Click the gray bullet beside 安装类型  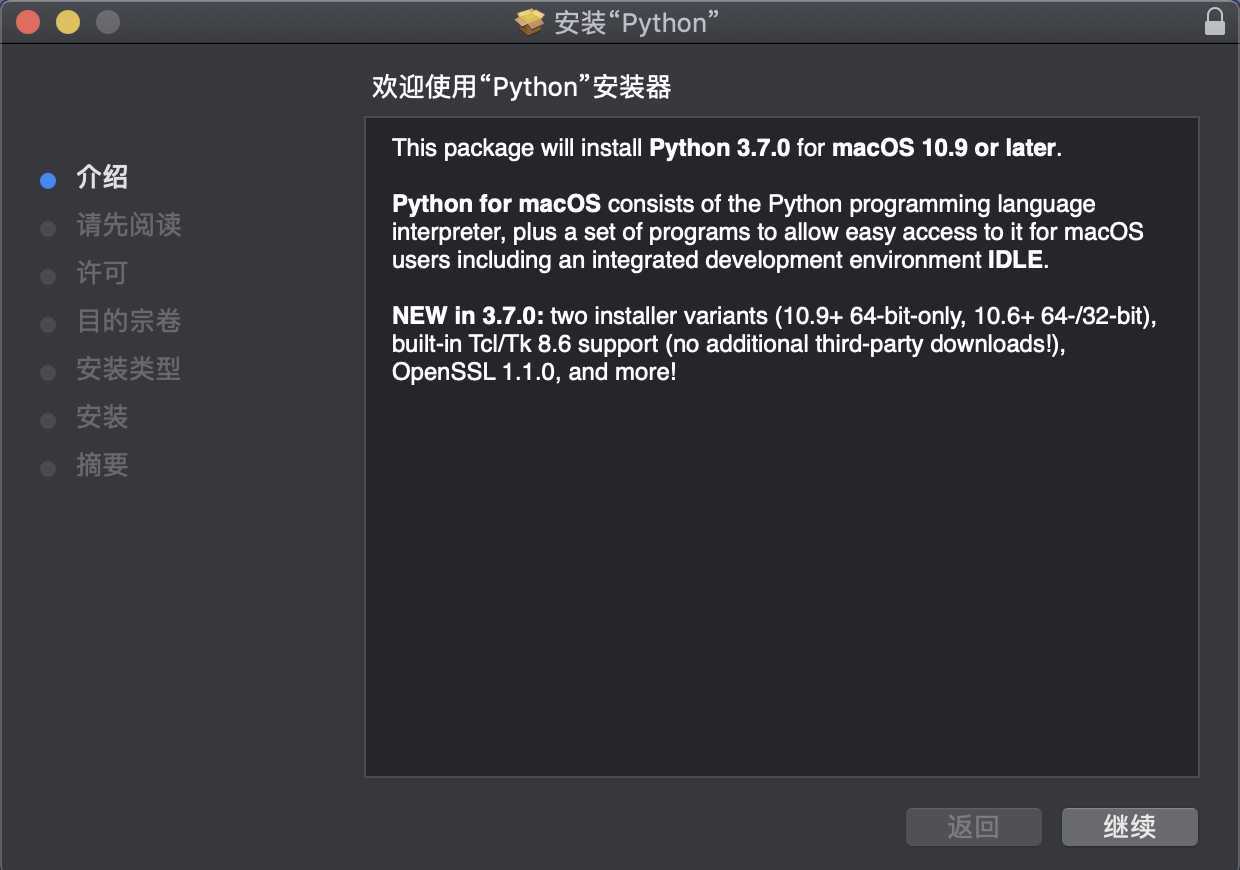48,373
